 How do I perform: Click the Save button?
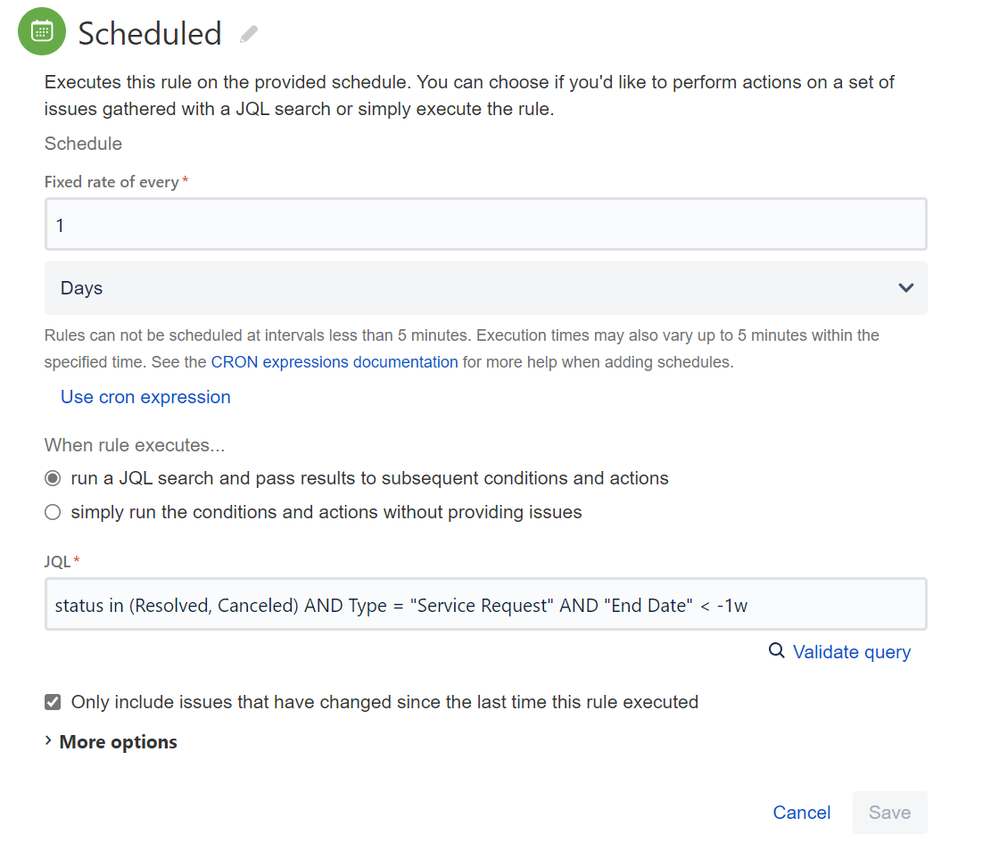[889, 812]
